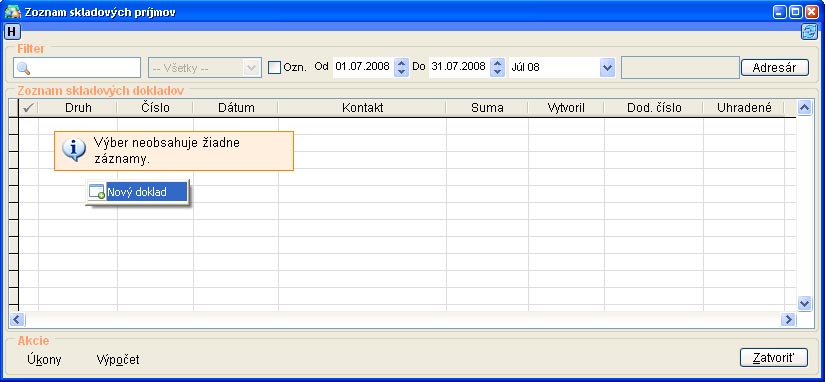Click the magnifier search field icon
This screenshot has width=825, height=382.
click(x=24, y=68)
